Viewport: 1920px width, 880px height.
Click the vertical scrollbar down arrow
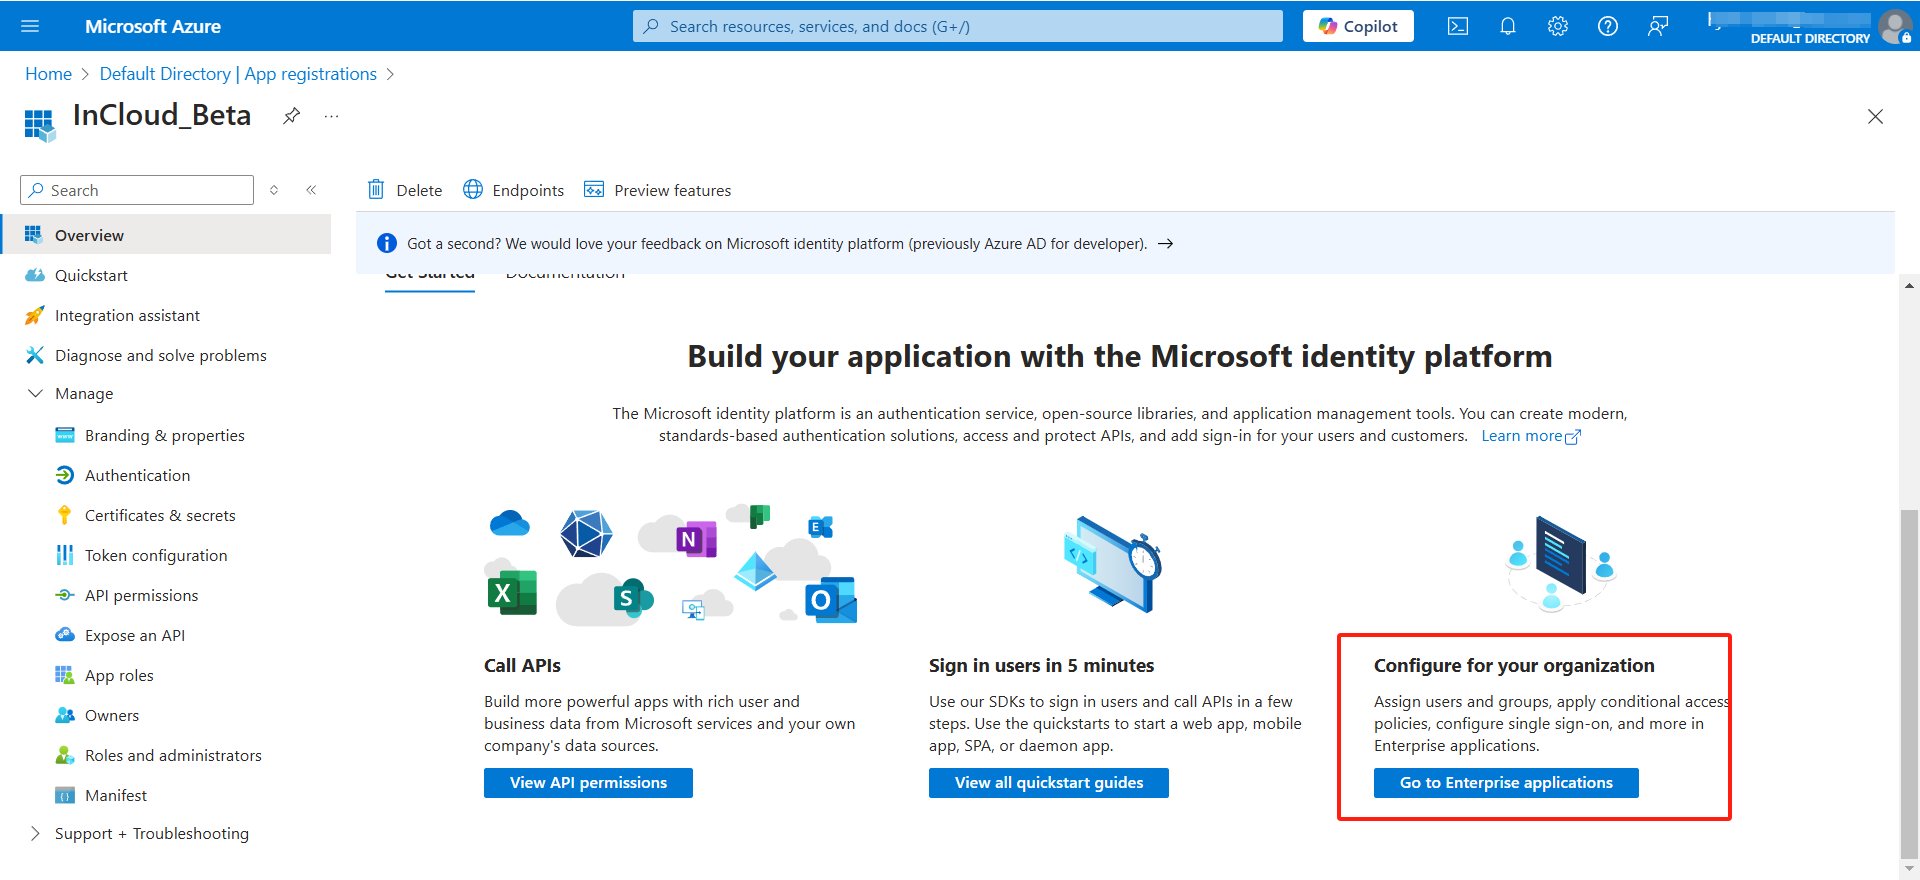click(x=1909, y=869)
